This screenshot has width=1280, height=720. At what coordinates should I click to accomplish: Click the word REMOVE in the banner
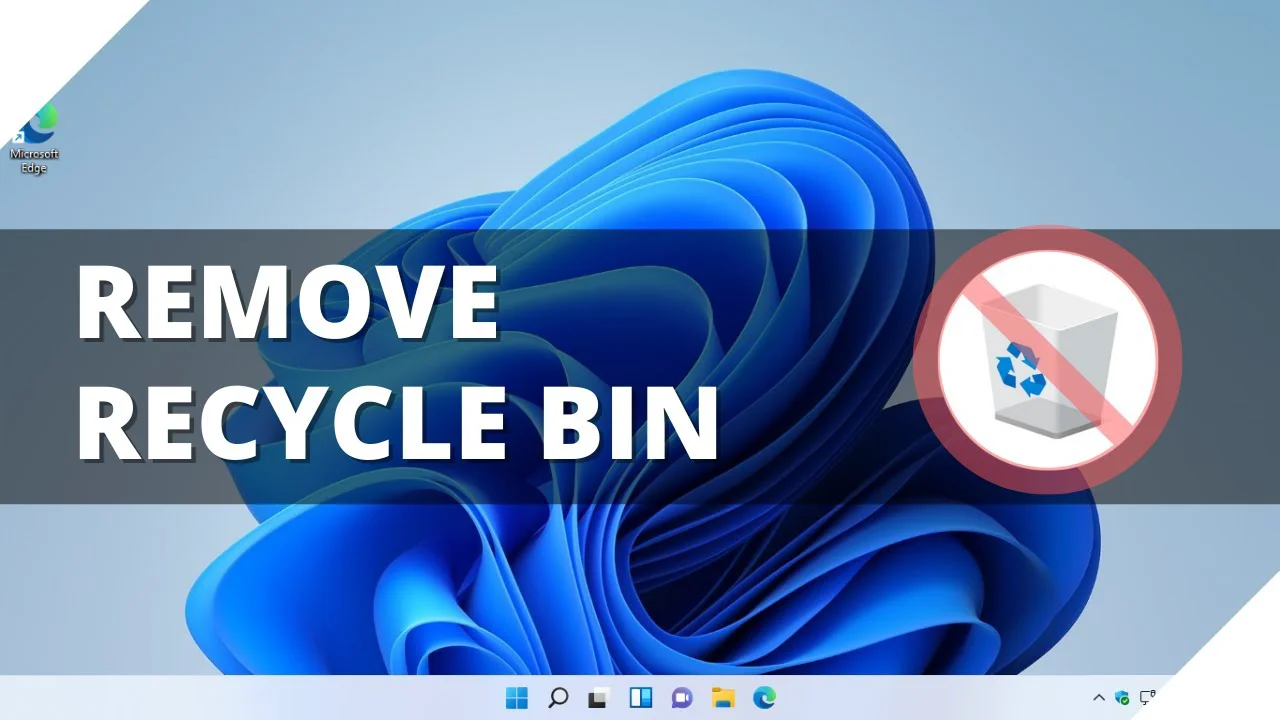(287, 304)
